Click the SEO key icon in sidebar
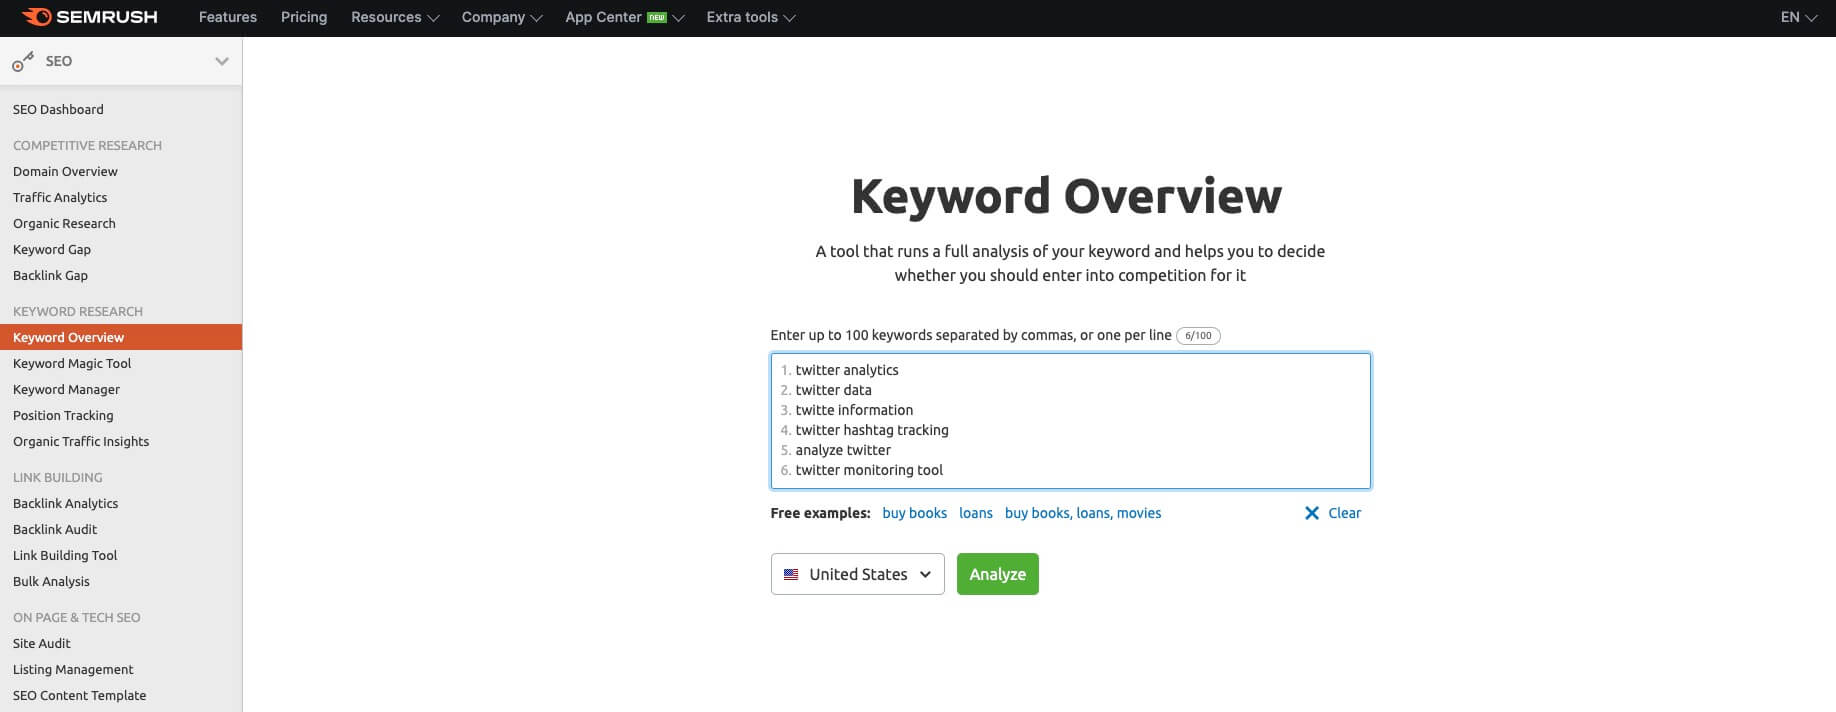Screen dimensions: 1836x712 (x=22, y=62)
